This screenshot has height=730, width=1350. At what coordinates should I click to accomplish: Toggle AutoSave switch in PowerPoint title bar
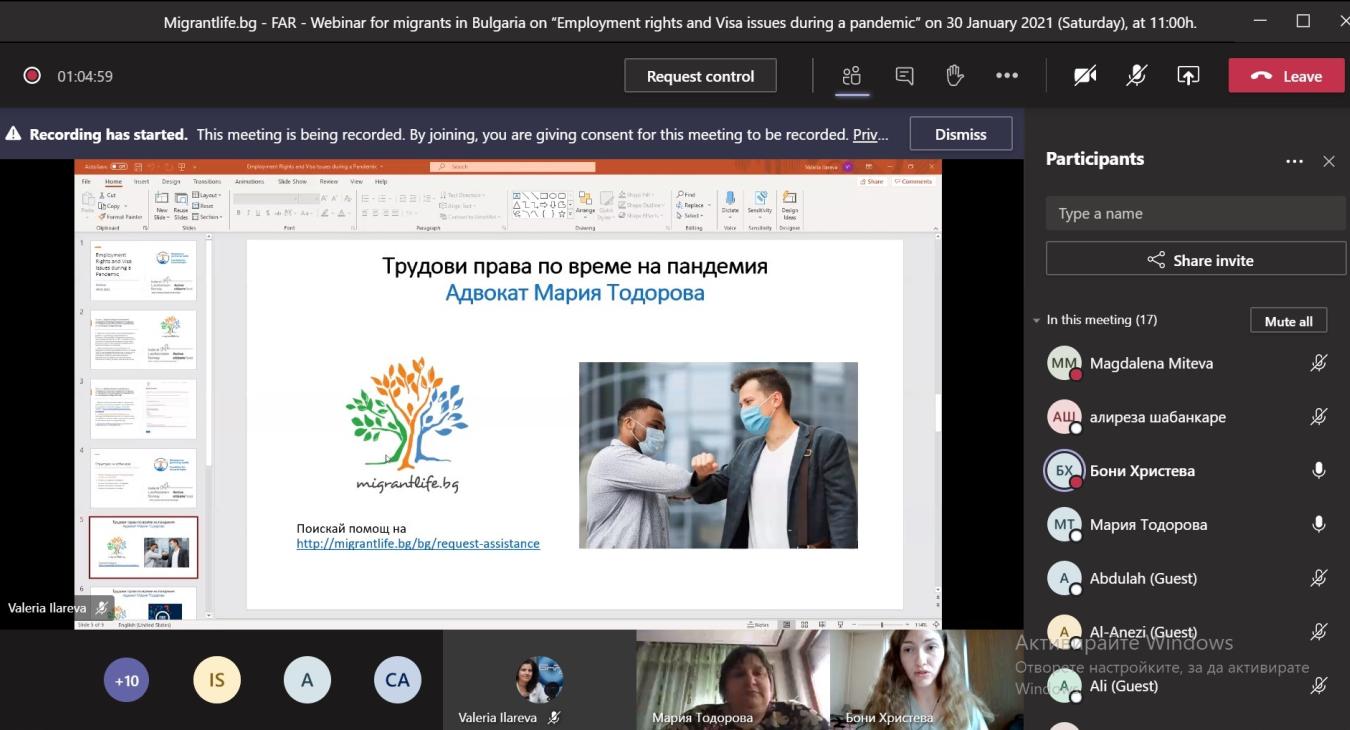point(119,166)
